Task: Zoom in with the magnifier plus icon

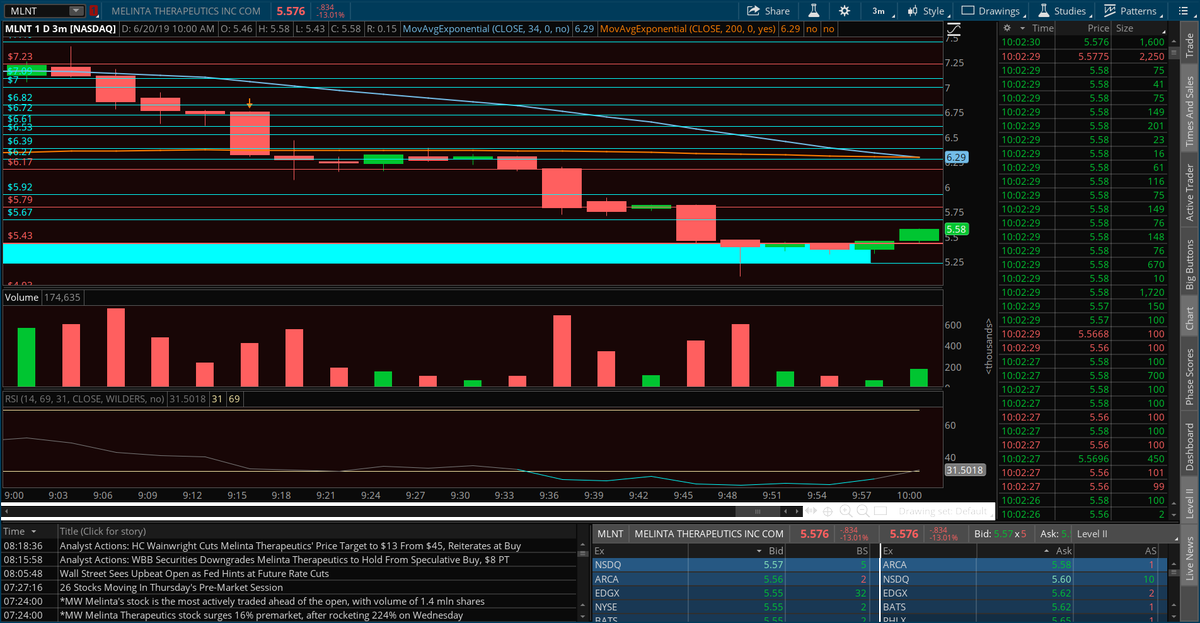Action: (x=846, y=511)
